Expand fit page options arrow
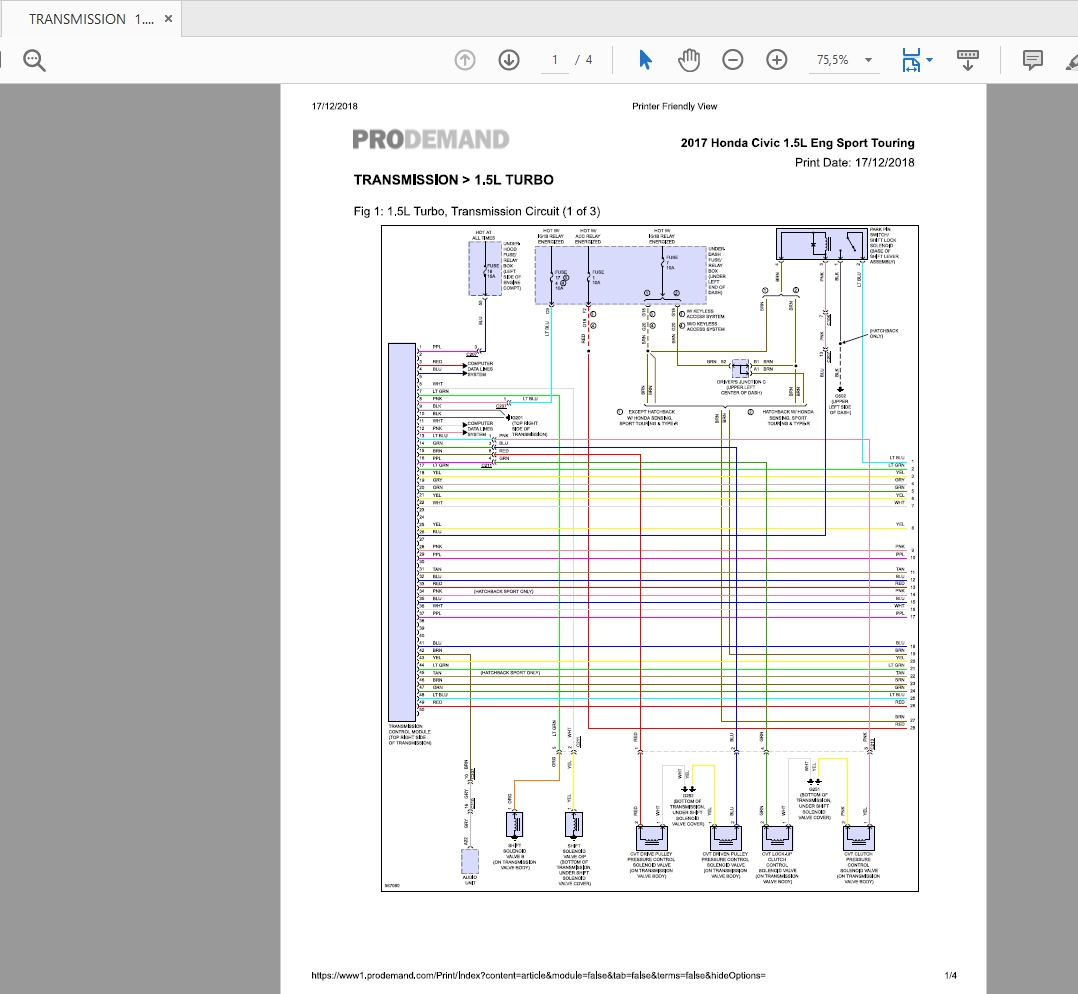This screenshot has height=994, width=1078. [930, 60]
